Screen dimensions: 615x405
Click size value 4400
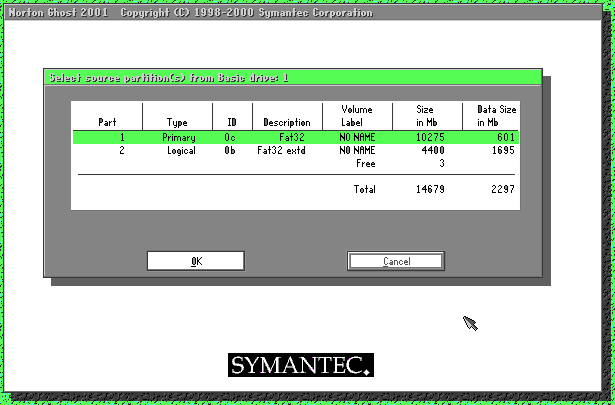(433, 151)
